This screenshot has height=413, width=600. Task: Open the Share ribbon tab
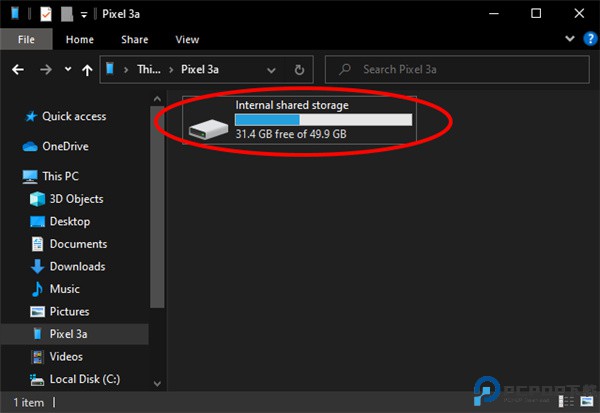tap(134, 40)
